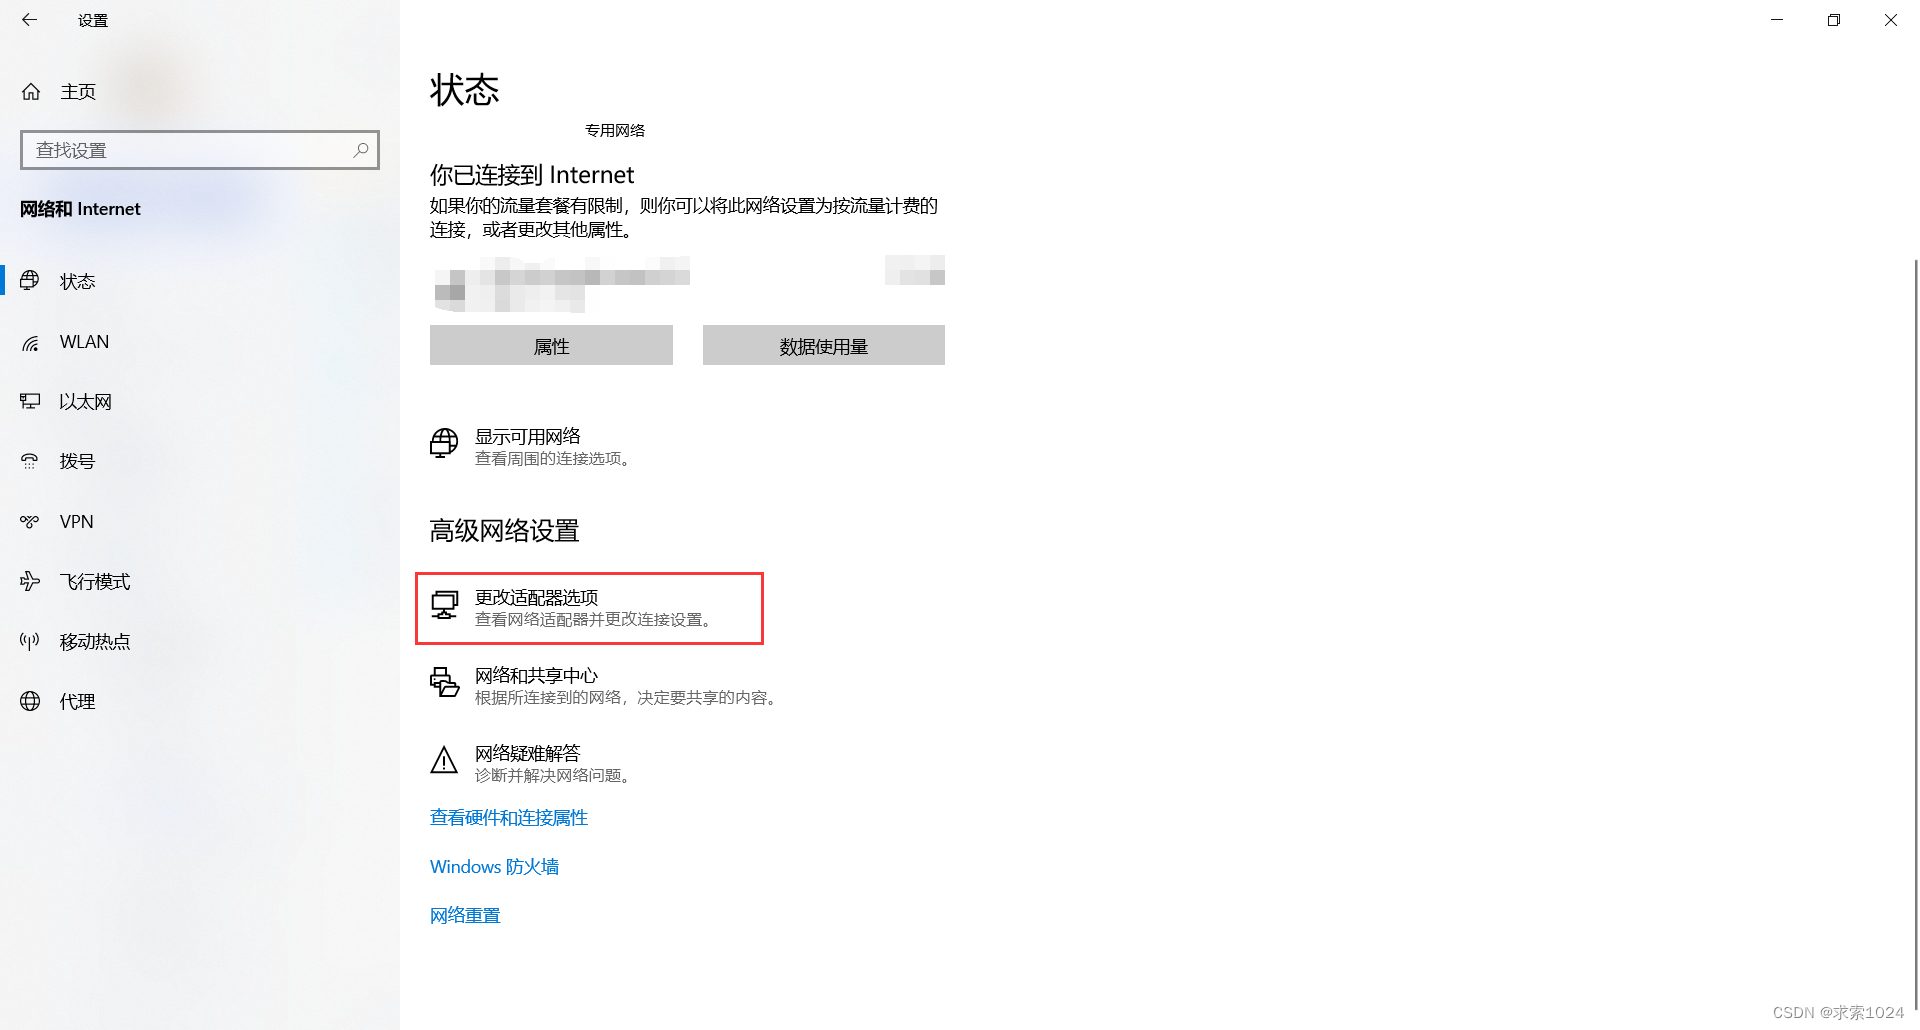This screenshot has width=1920, height=1030.
Task: Click the sharing icon beside 网络和共享中心
Action: pos(444,683)
